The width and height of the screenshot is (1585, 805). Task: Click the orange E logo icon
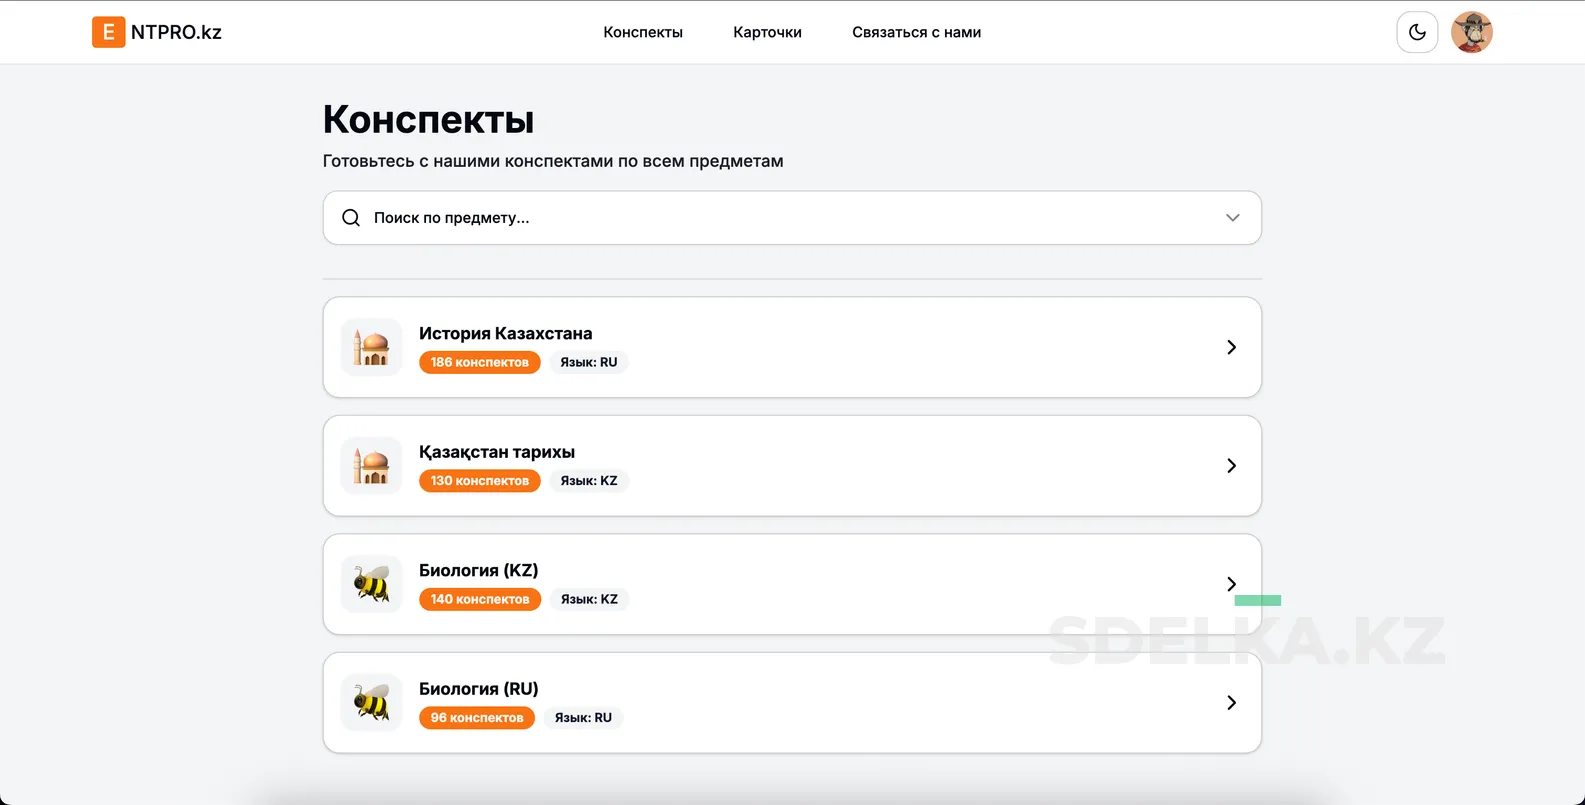click(x=108, y=32)
